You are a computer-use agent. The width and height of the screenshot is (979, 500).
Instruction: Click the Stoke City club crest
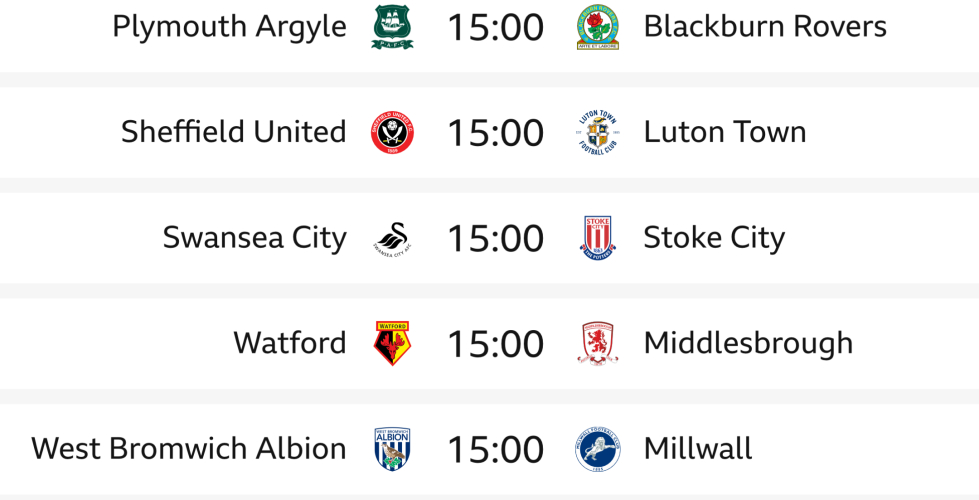[x=598, y=238]
